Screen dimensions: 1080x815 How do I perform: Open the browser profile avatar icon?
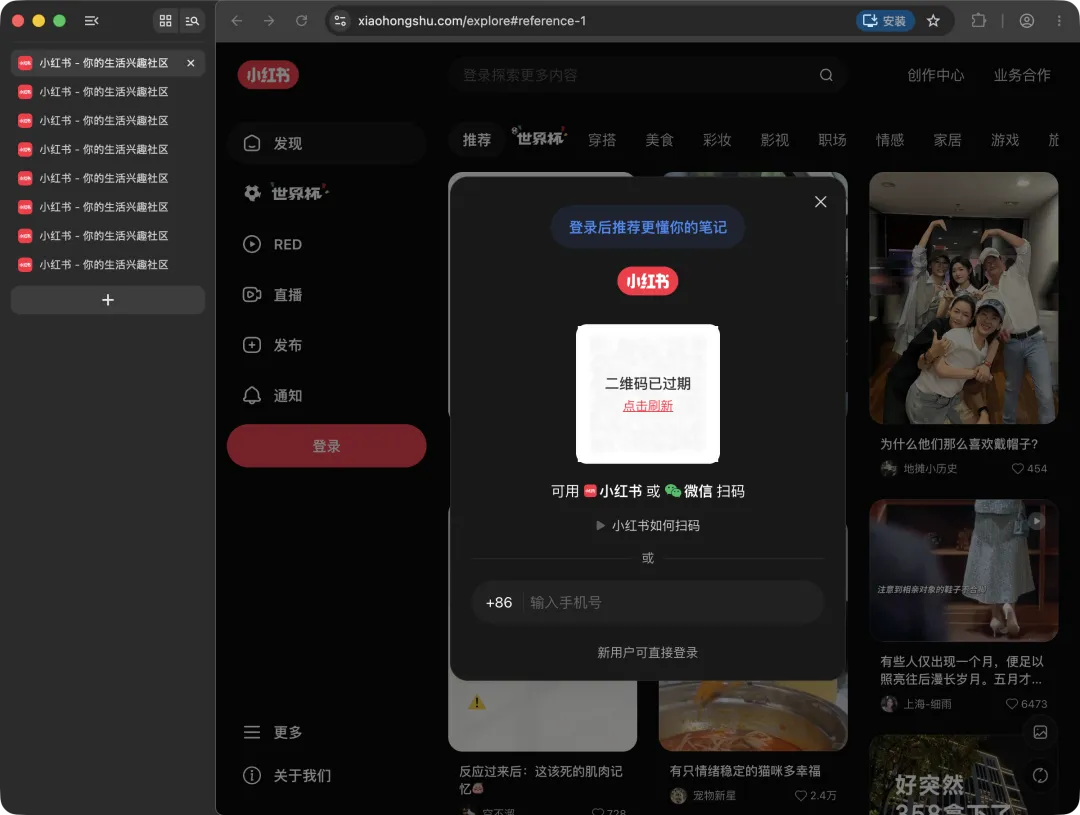[1026, 21]
